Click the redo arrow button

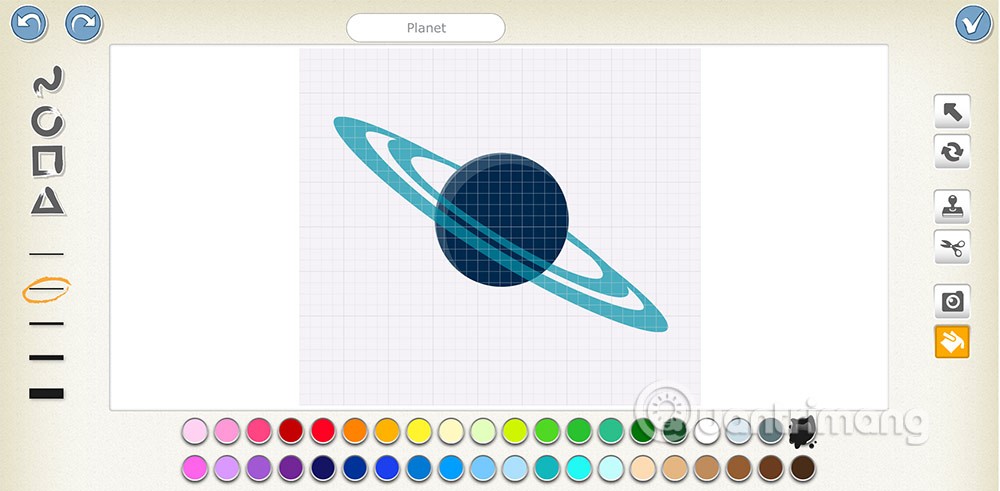(x=84, y=24)
